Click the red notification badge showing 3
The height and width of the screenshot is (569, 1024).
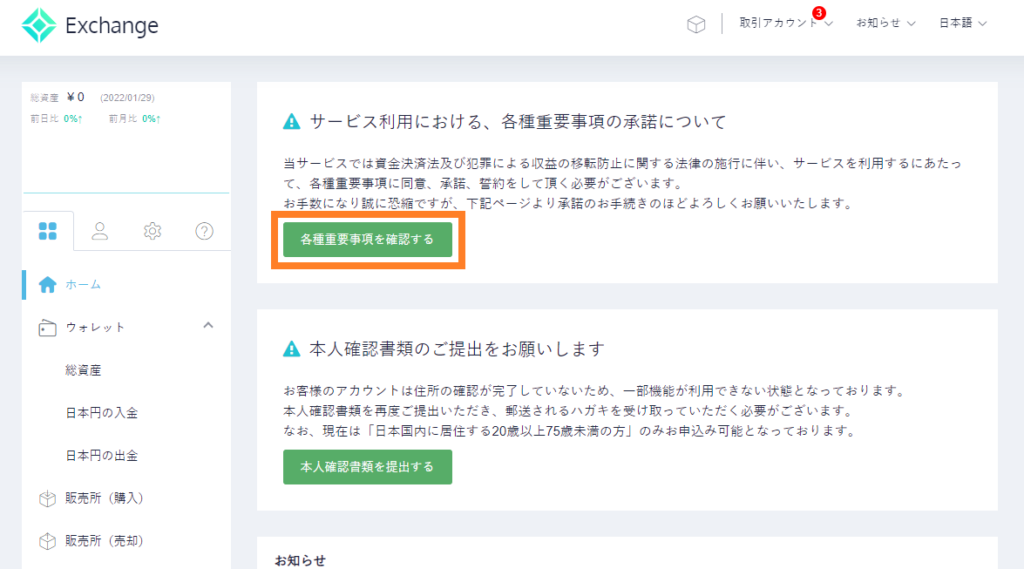[x=819, y=13]
